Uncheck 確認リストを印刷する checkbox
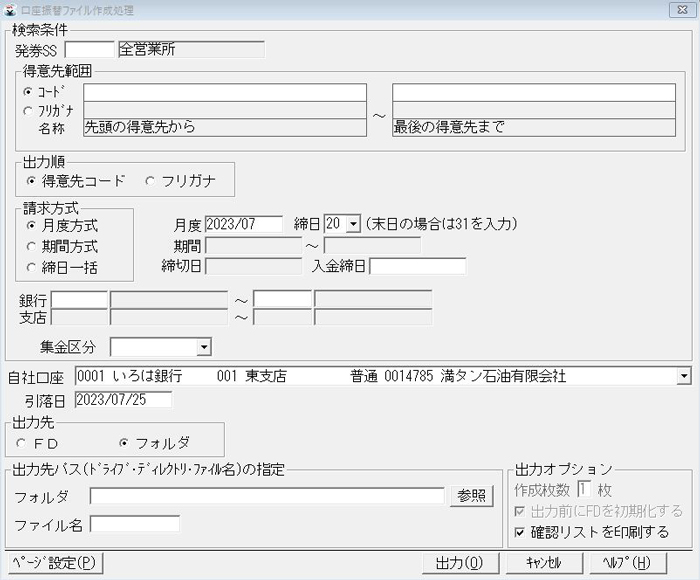 (x=519, y=532)
